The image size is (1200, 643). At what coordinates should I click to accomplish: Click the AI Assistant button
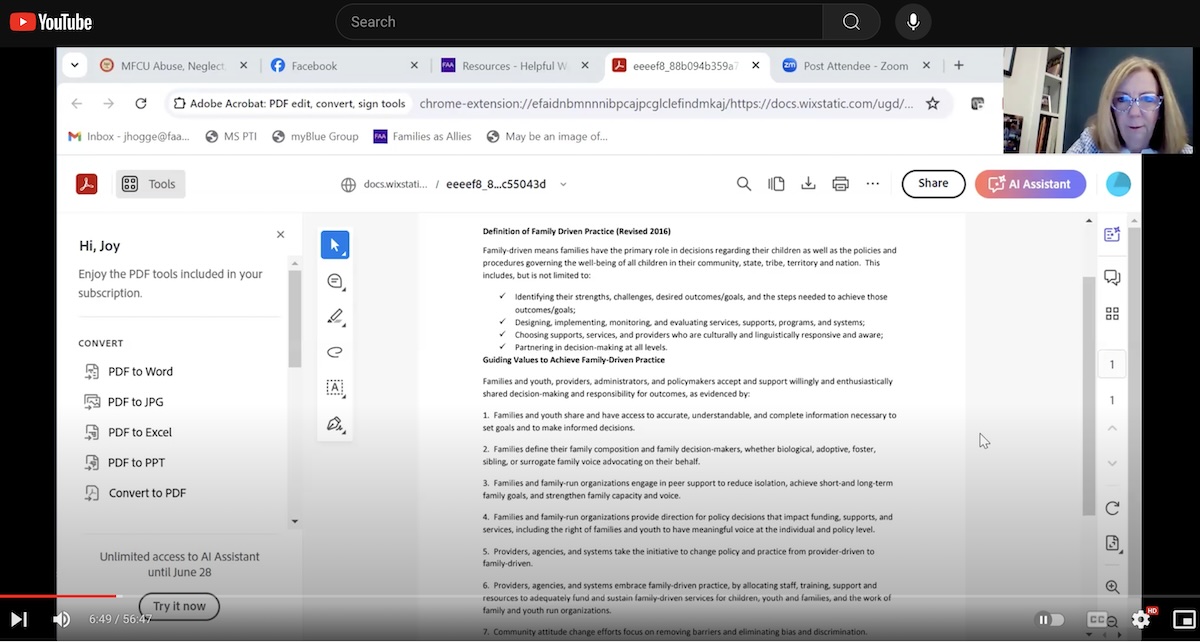(x=1030, y=184)
